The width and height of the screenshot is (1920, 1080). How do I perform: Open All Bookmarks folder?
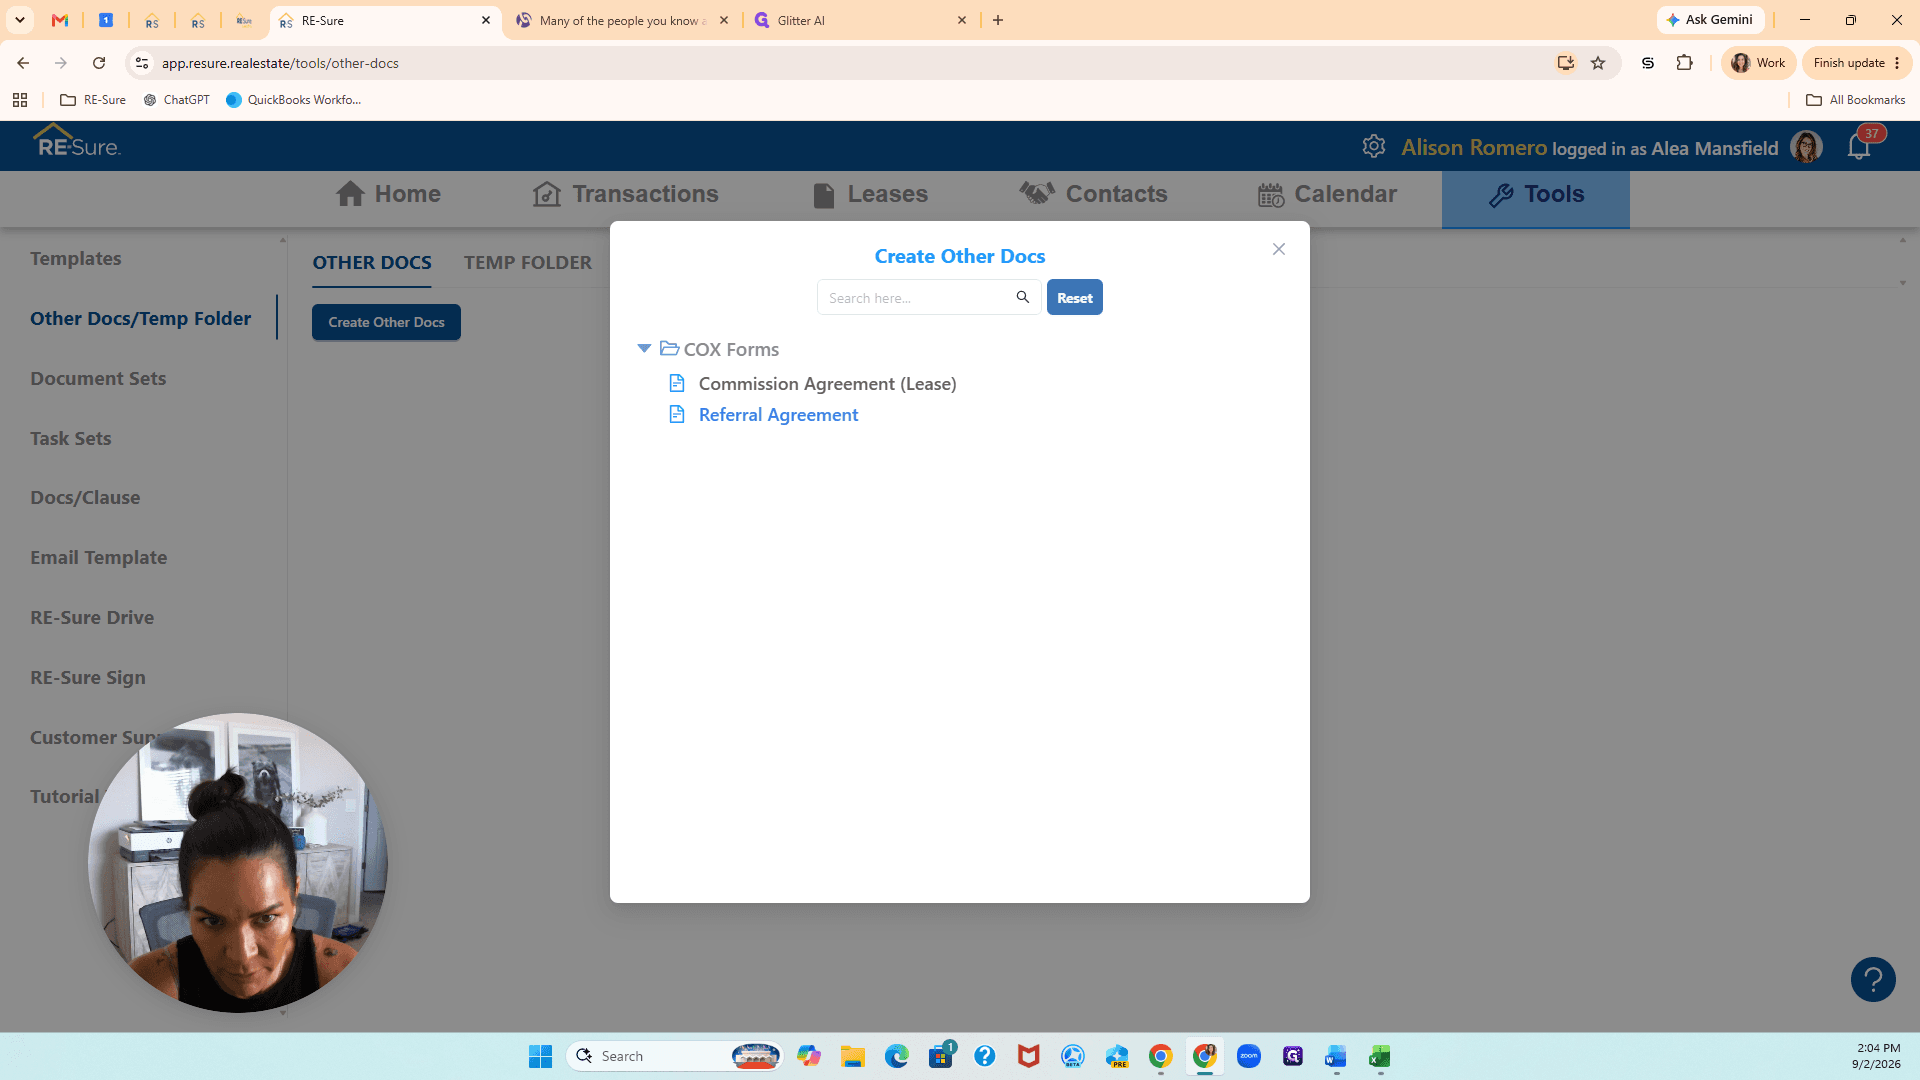pos(1855,100)
